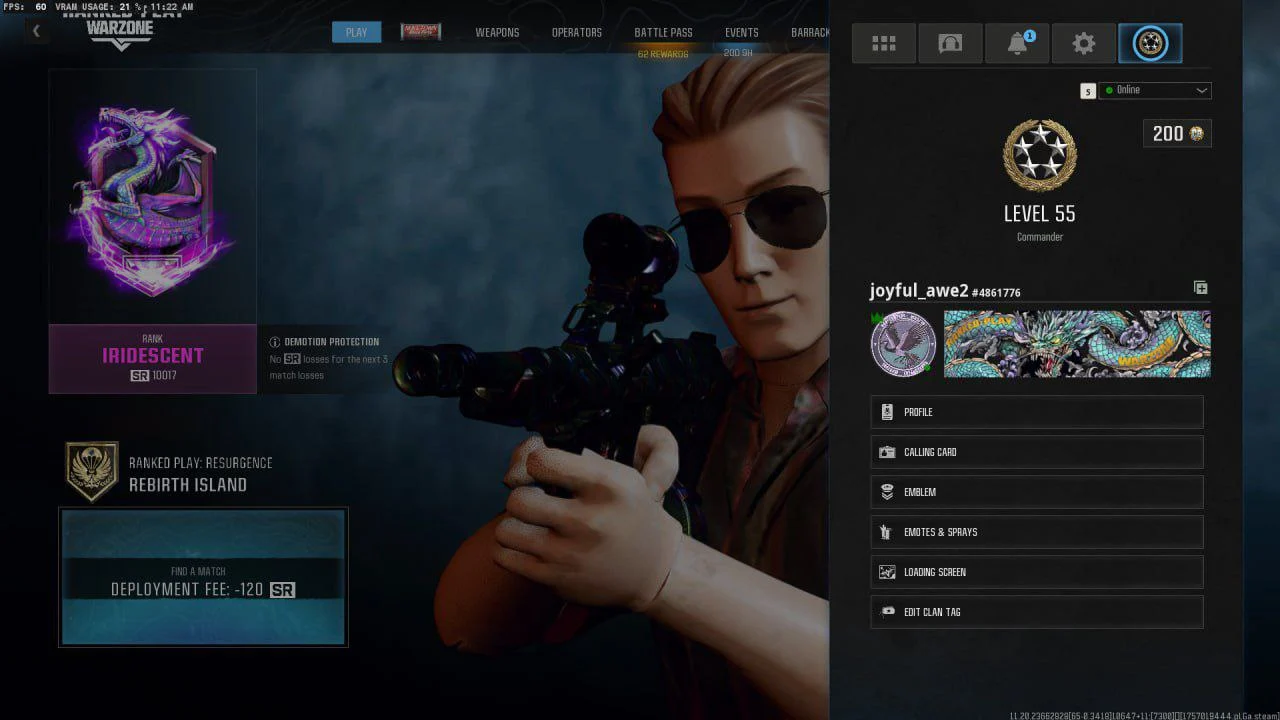Click the Level 55 text
Screen dimensions: 1280x720
point(1040,213)
